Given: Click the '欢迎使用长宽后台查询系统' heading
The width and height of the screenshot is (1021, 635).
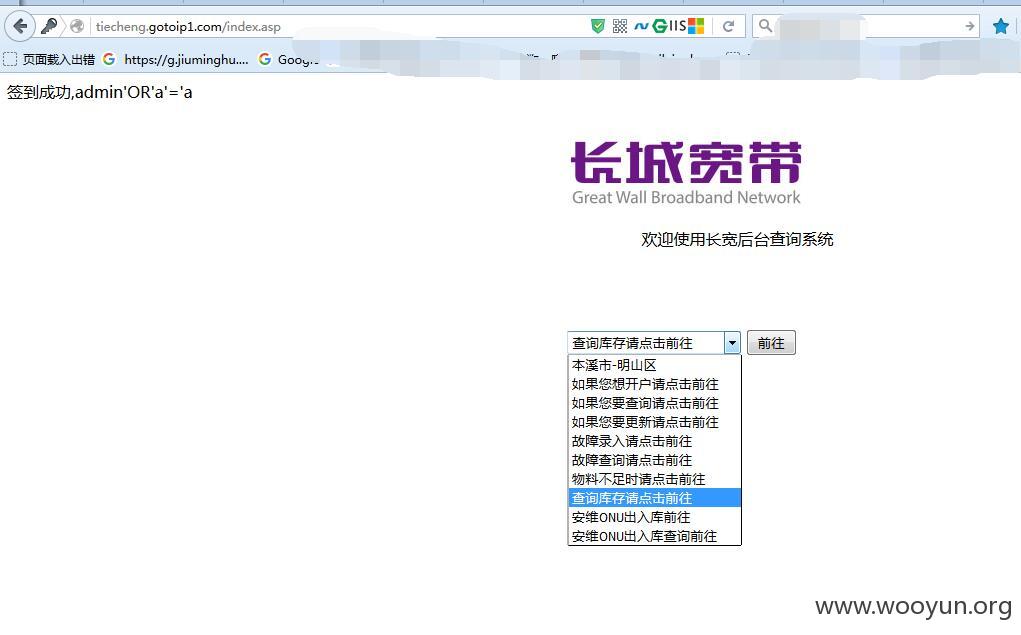Looking at the screenshot, I should click(737, 240).
